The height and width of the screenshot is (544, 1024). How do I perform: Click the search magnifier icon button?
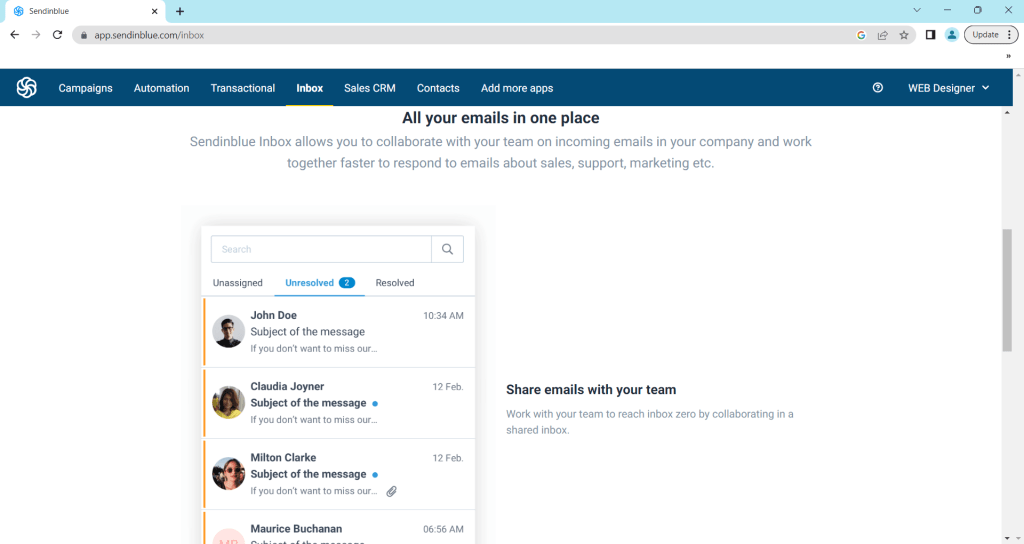click(x=447, y=249)
